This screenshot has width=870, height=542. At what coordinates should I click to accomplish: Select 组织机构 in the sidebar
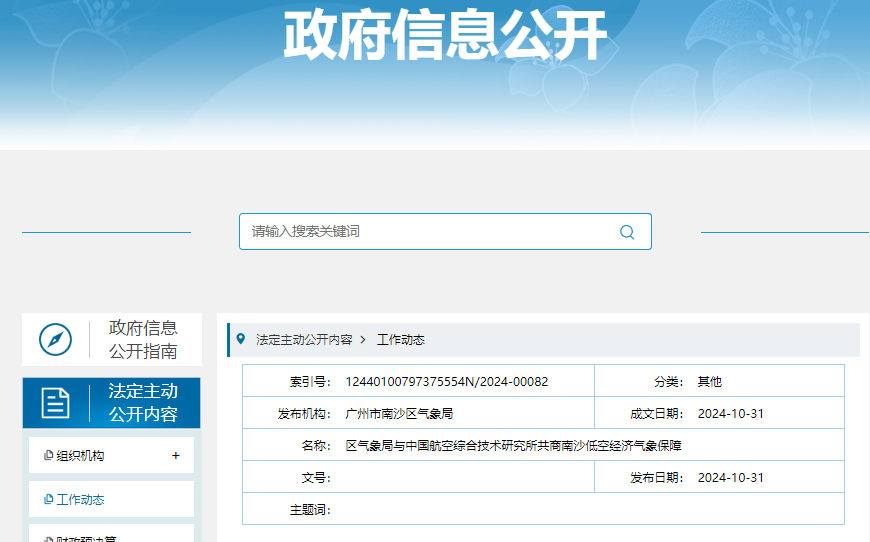click(80, 456)
